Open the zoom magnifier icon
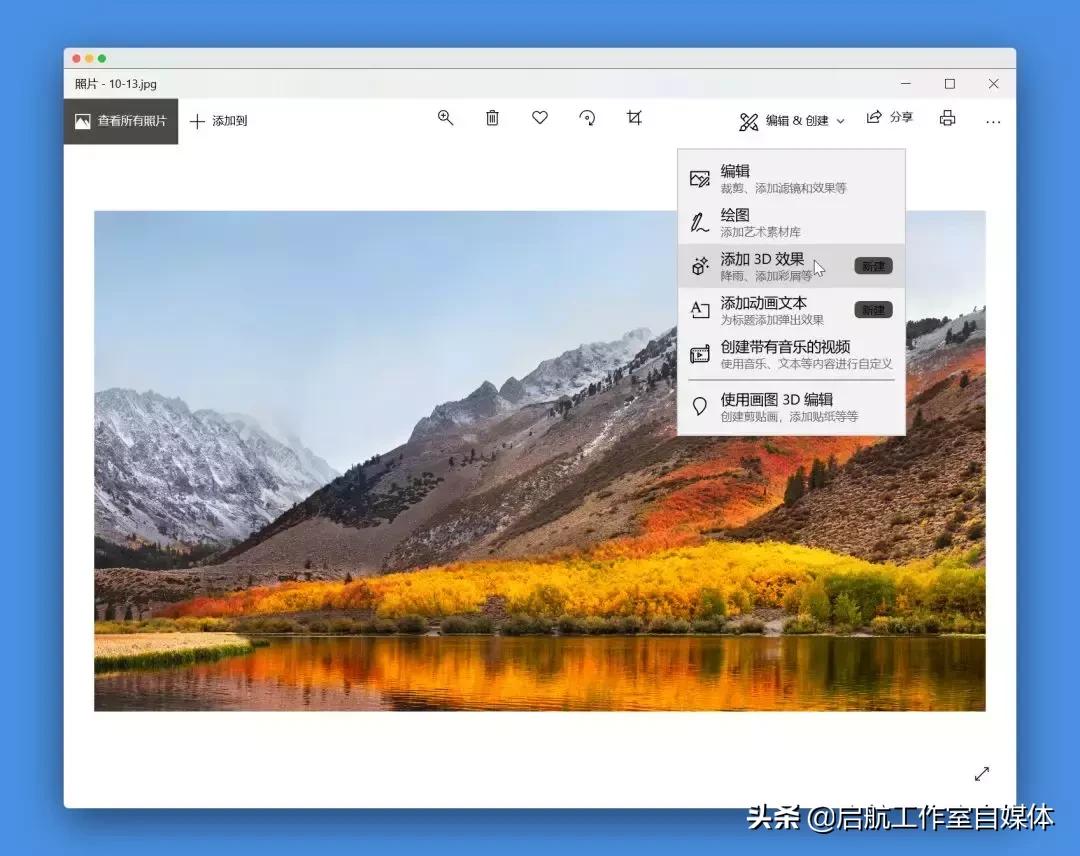 point(444,117)
